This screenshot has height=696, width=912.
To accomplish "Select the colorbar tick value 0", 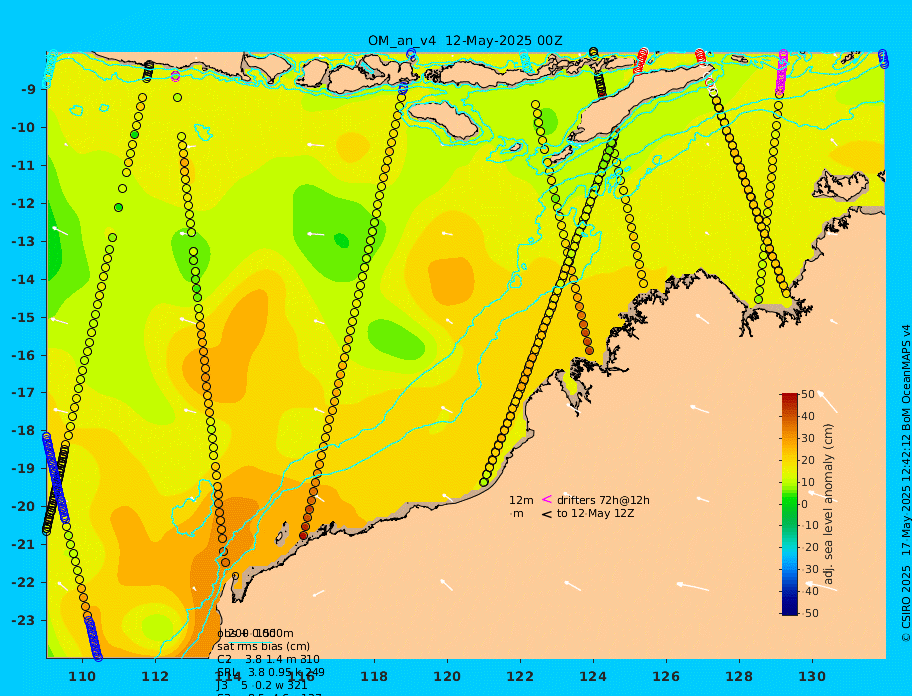I will click(804, 504).
